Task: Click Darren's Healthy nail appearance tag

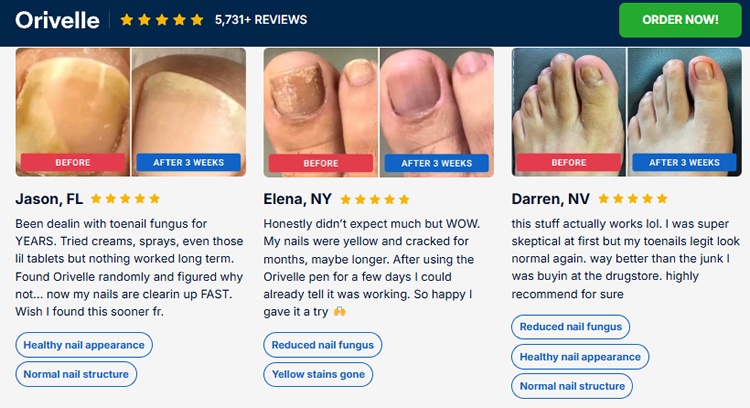Action: pos(580,357)
